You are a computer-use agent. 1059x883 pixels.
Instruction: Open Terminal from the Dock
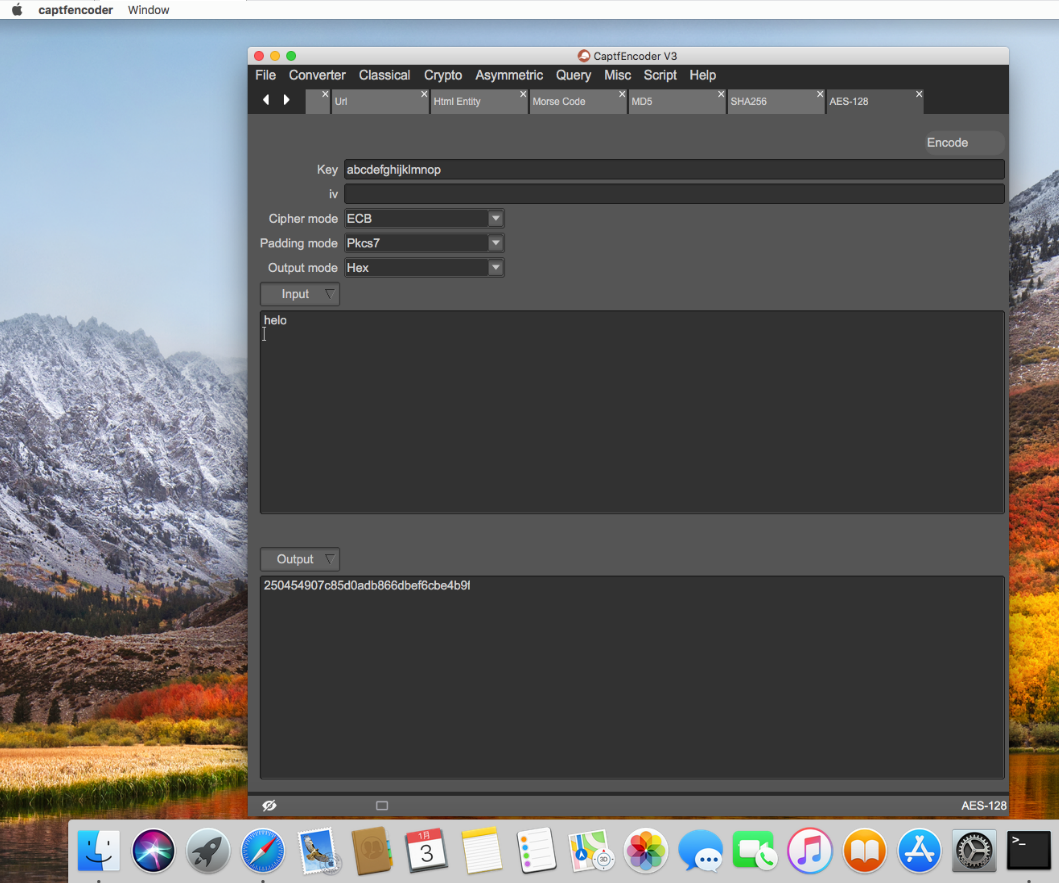1028,851
